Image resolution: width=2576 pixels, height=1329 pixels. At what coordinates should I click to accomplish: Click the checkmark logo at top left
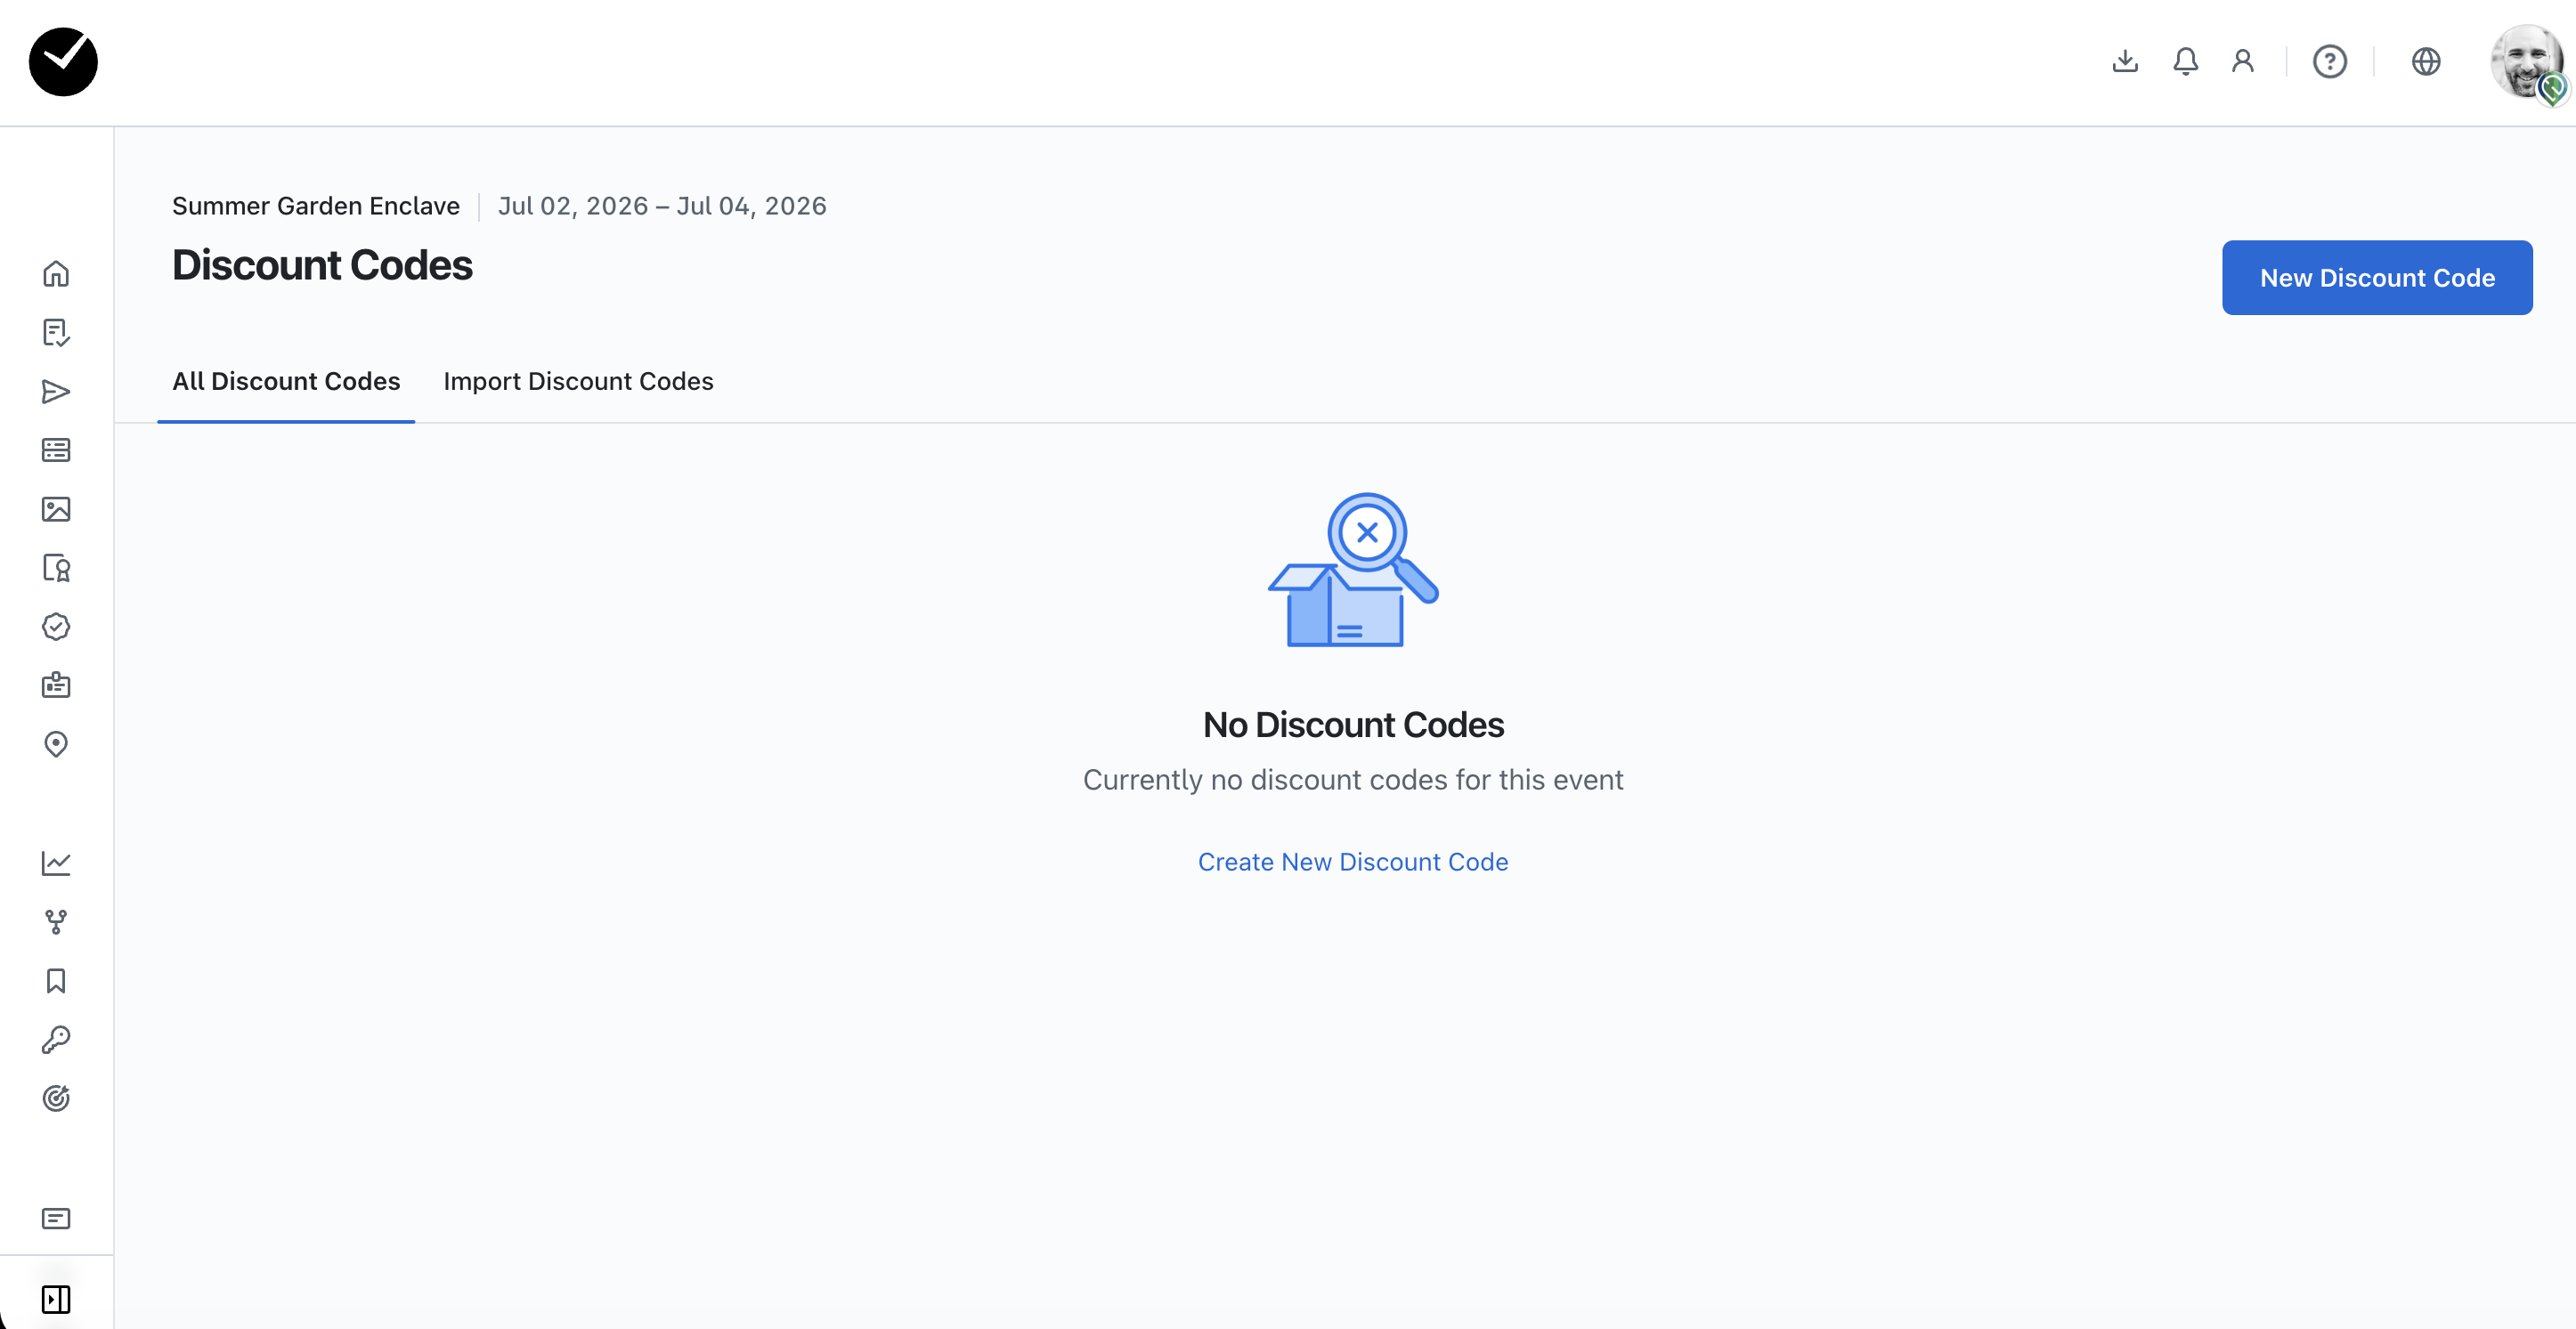click(x=63, y=62)
